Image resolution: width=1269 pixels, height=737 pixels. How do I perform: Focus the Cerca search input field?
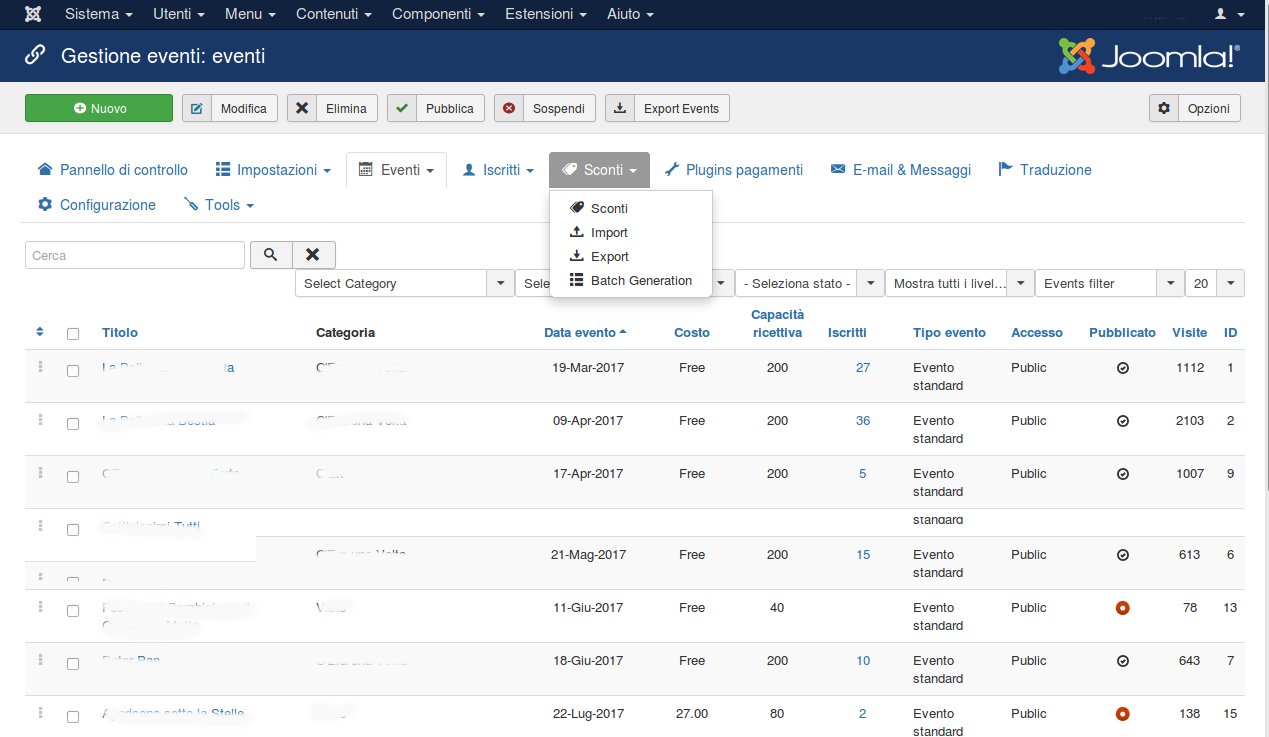(135, 255)
